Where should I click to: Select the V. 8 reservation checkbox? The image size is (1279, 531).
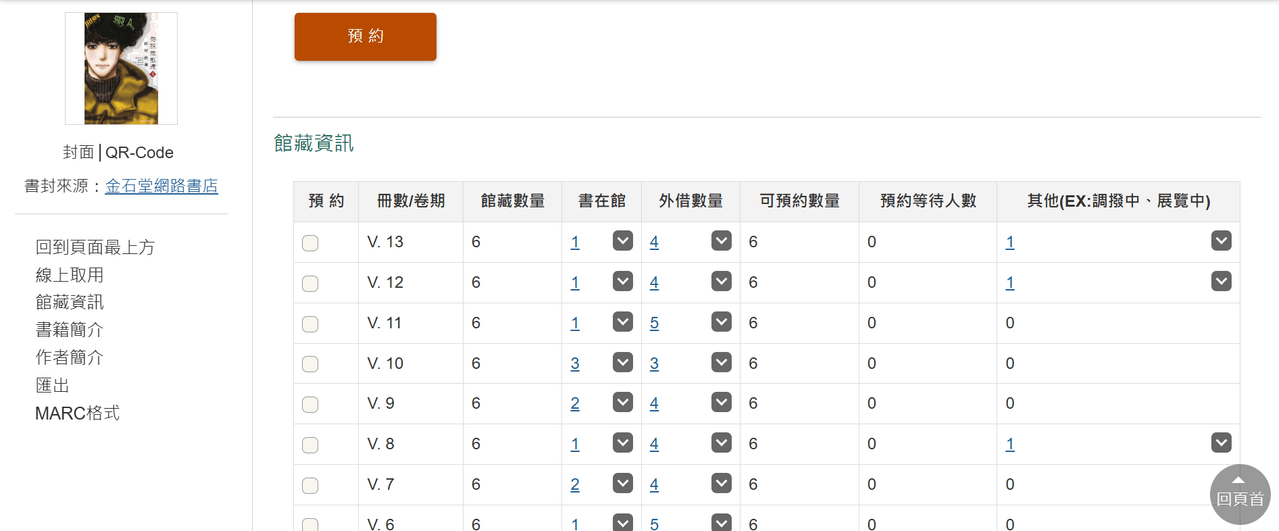[x=310, y=445]
